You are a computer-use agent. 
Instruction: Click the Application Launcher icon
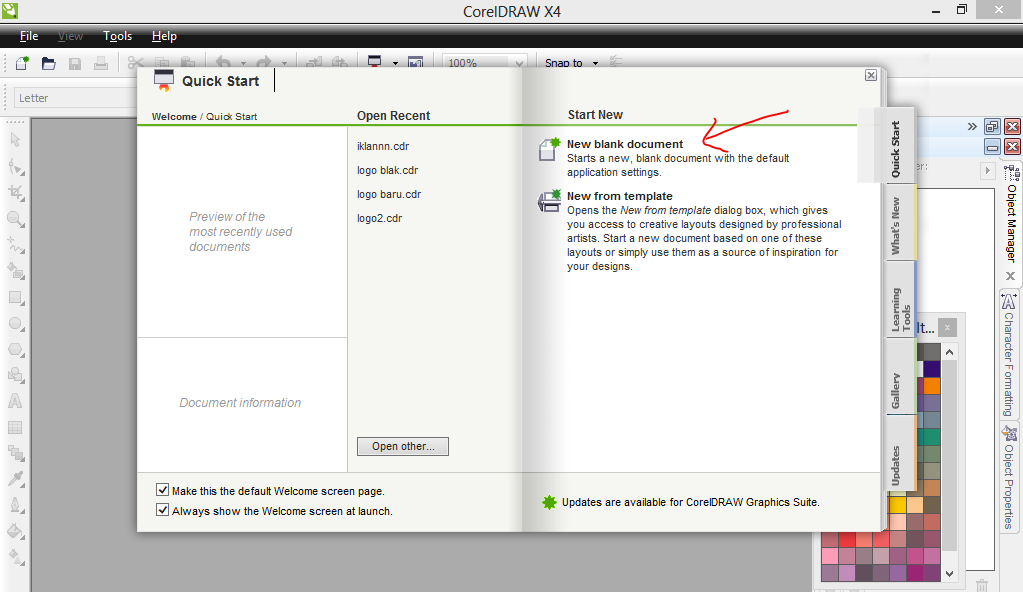(374, 62)
